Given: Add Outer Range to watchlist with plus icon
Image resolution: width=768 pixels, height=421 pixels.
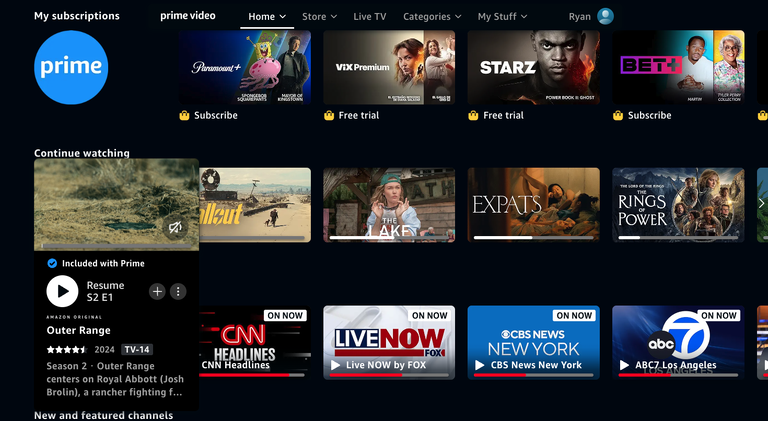Looking at the screenshot, I should coord(157,292).
